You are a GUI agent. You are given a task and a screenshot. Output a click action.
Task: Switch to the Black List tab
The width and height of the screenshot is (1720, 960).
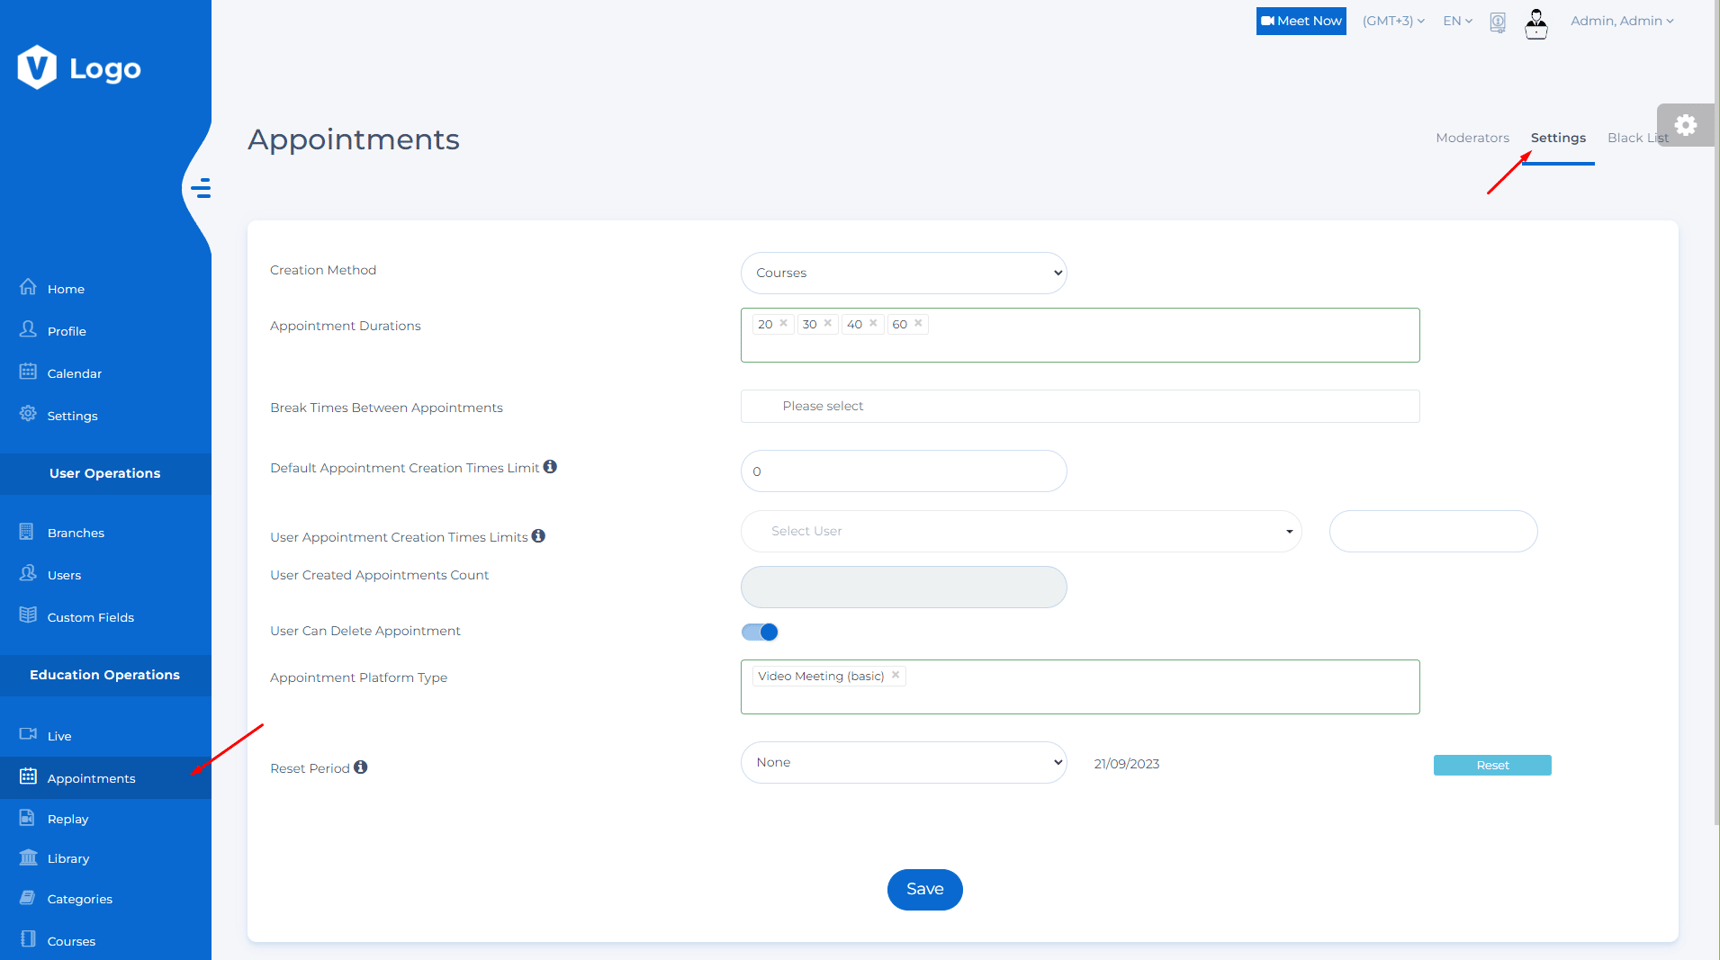pos(1636,138)
